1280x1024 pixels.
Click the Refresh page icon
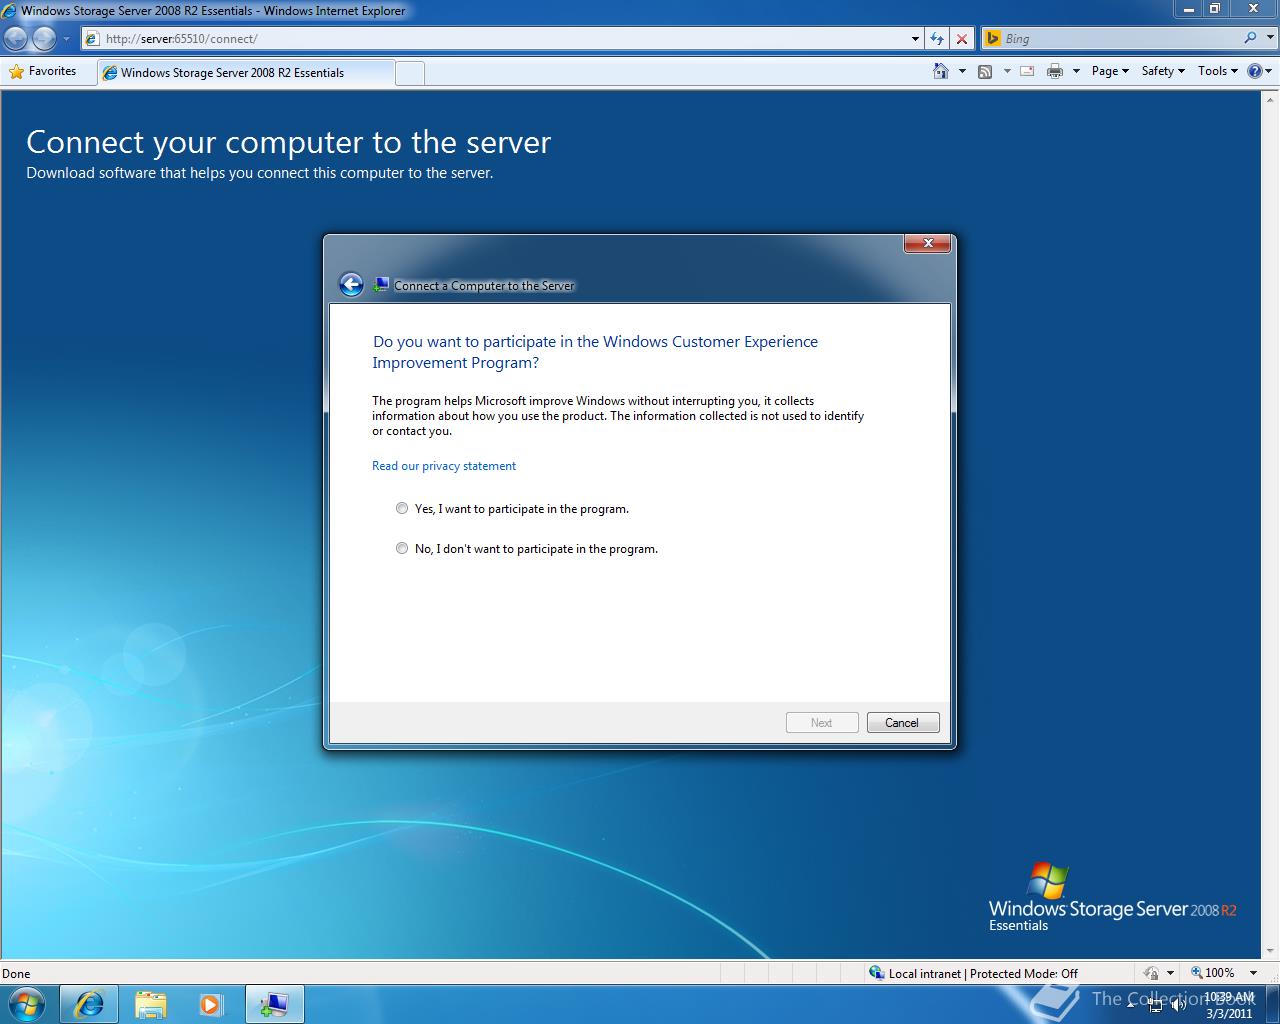(937, 39)
